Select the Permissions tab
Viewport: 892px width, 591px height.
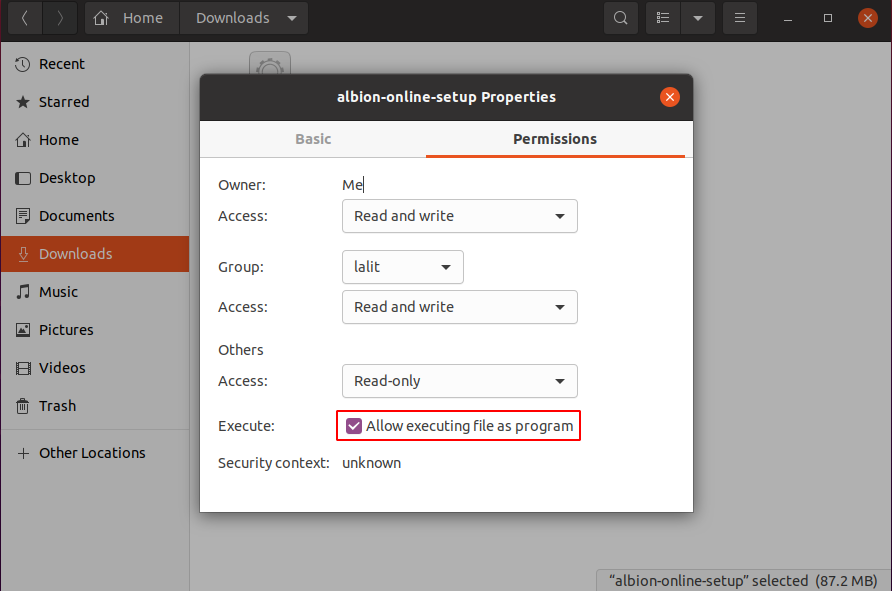[x=555, y=139]
